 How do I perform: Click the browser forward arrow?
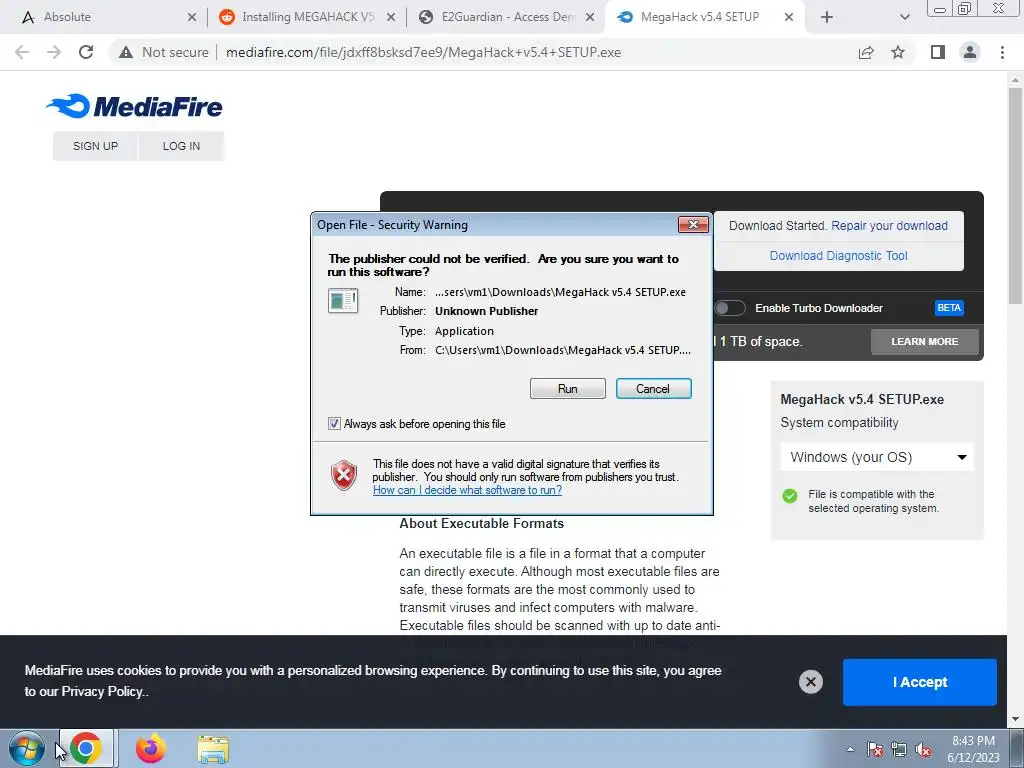click(54, 52)
